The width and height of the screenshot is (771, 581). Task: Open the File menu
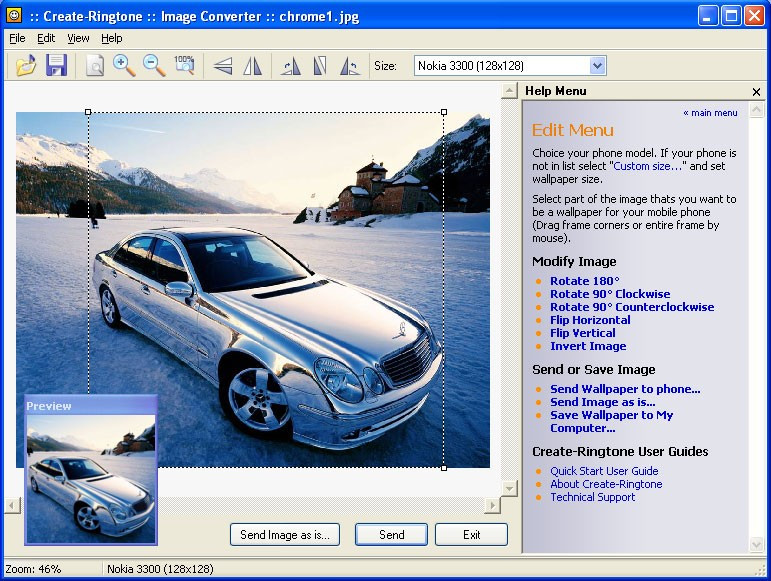[x=17, y=38]
